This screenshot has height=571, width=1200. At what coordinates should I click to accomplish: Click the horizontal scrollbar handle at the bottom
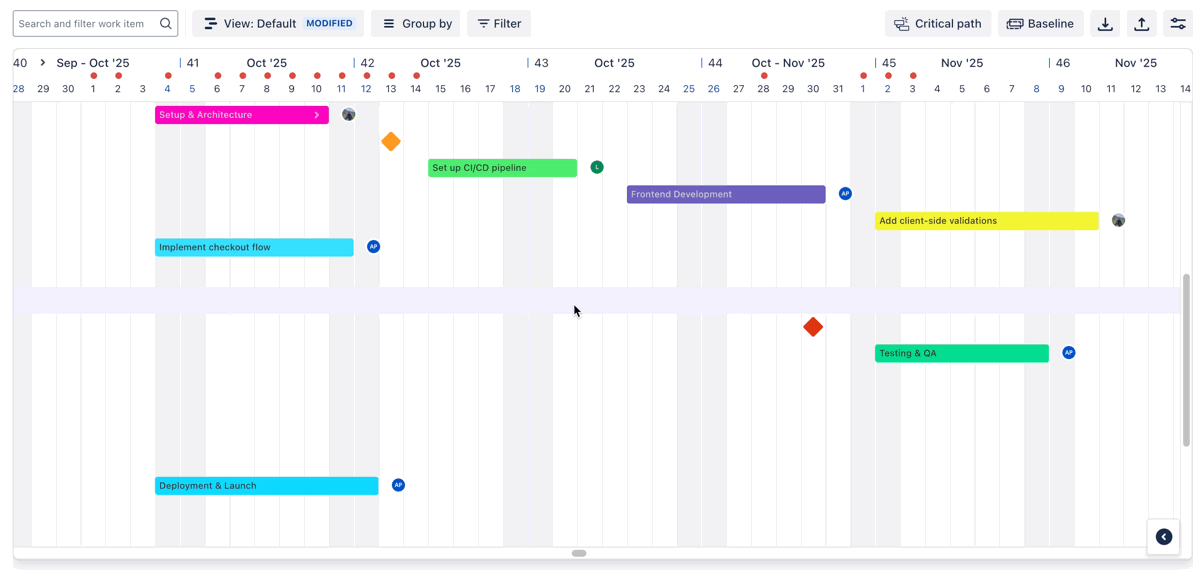(x=579, y=553)
